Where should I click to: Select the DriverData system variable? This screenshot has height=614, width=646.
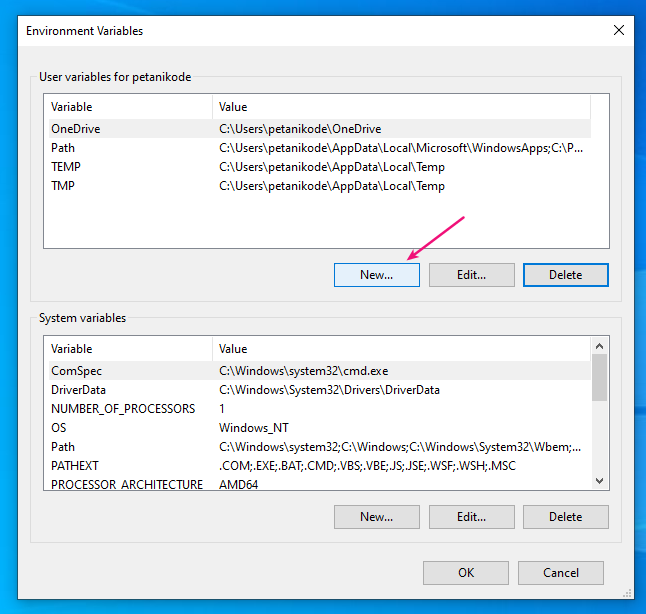pyautogui.click(x=78, y=390)
